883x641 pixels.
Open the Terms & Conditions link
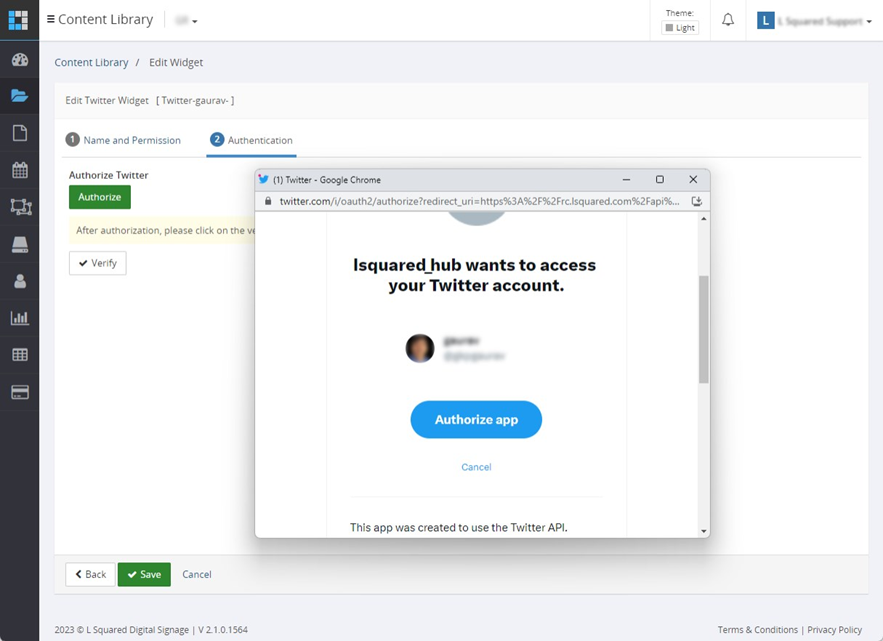757,630
